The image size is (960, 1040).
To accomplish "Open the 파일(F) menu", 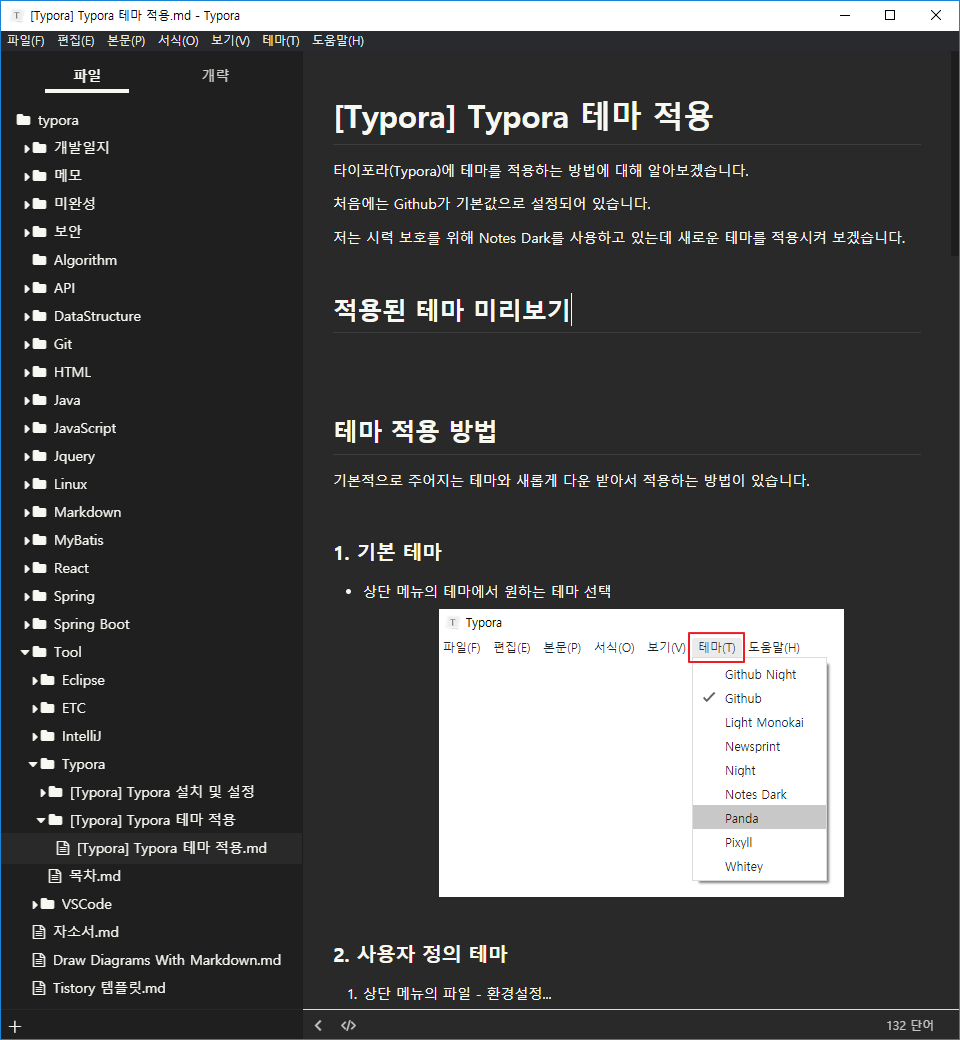I will pyautogui.click(x=26, y=40).
